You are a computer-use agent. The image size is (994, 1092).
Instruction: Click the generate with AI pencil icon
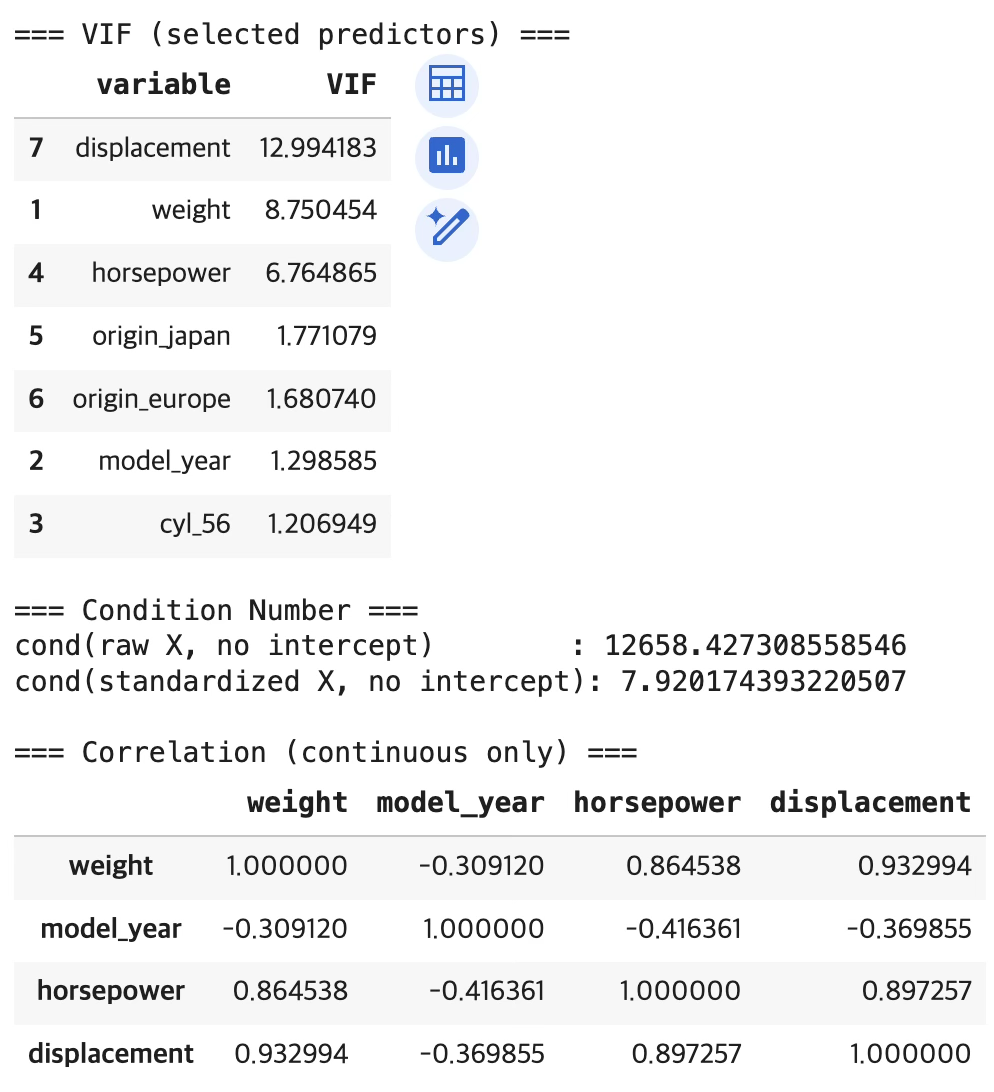(x=447, y=229)
